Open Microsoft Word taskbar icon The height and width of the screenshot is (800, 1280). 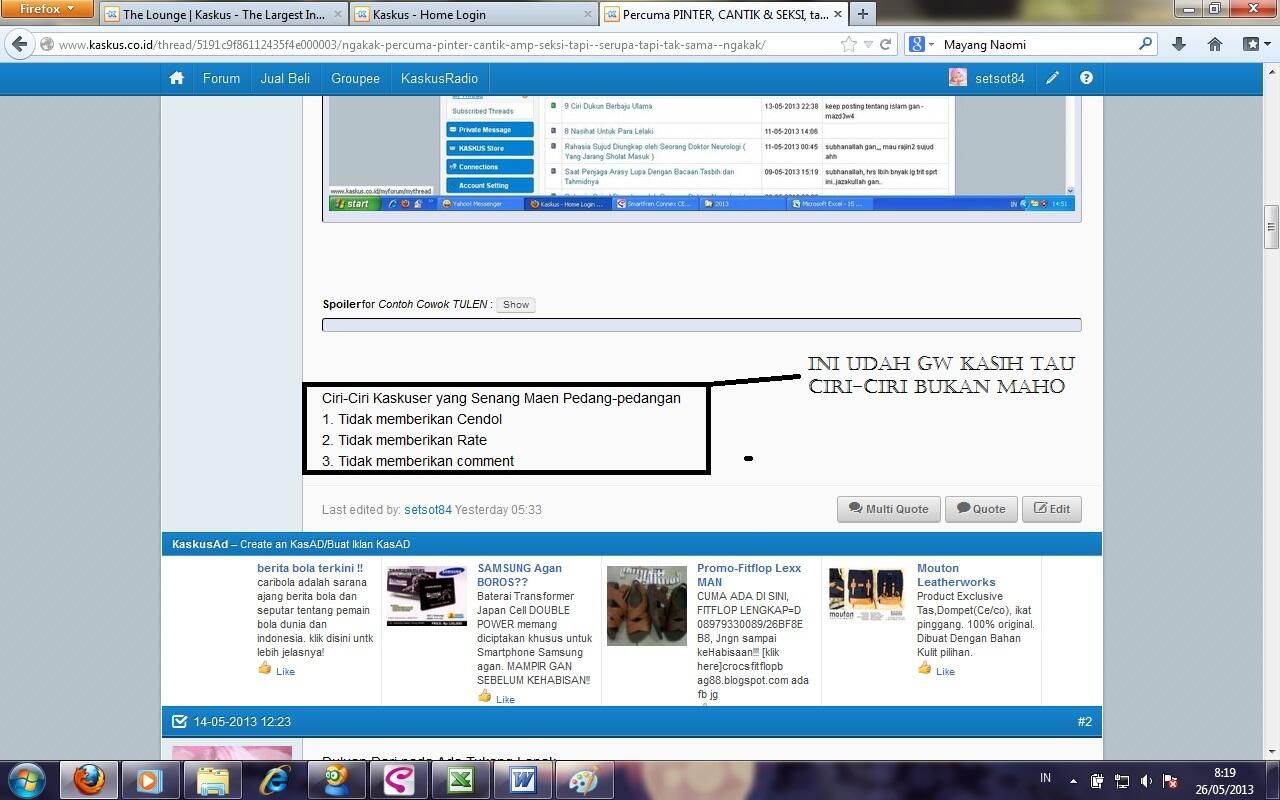point(522,780)
